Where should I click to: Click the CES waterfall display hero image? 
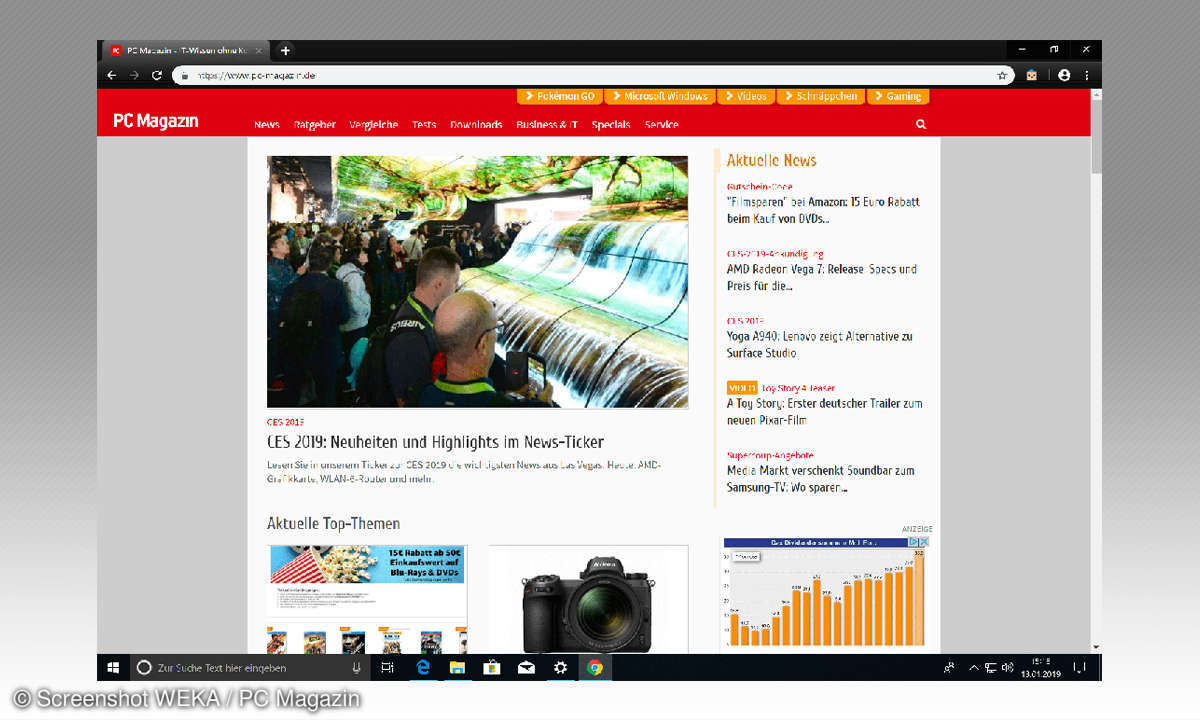(477, 281)
